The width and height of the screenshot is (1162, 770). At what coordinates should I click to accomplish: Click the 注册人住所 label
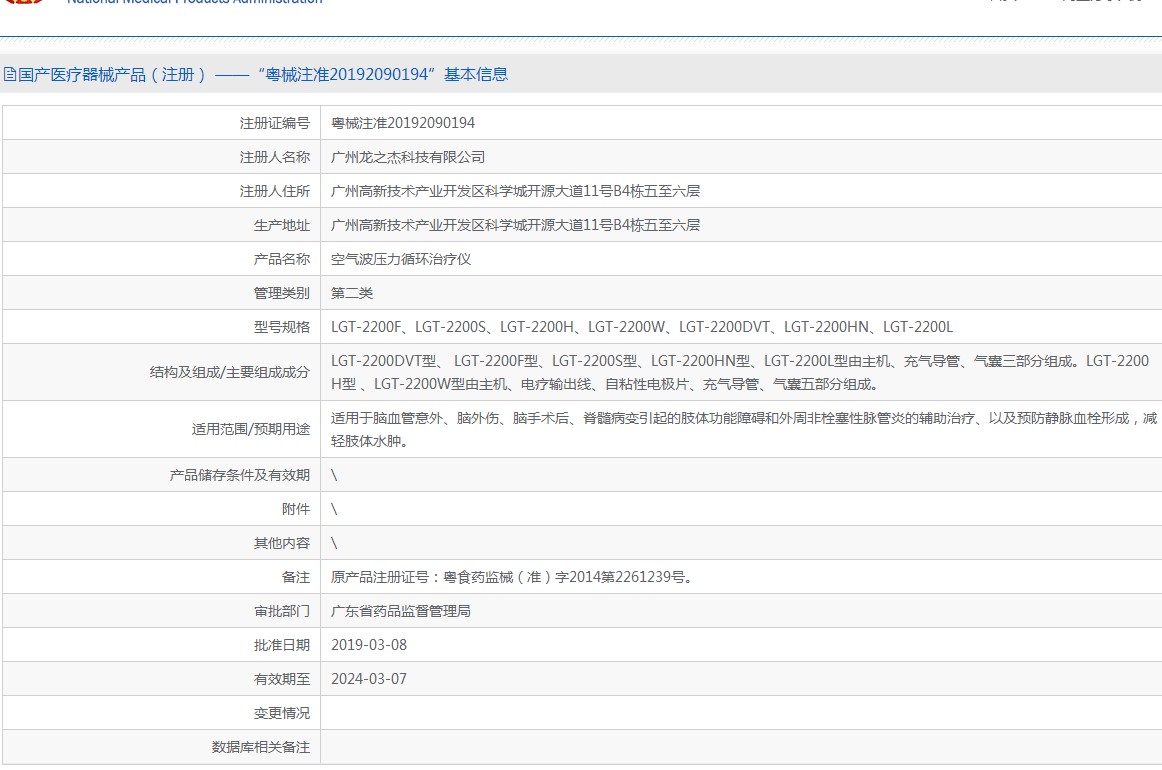[x=274, y=191]
